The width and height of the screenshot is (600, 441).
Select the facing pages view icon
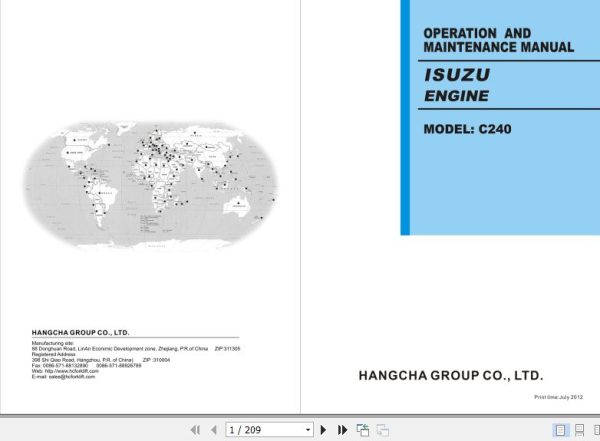tap(596, 430)
